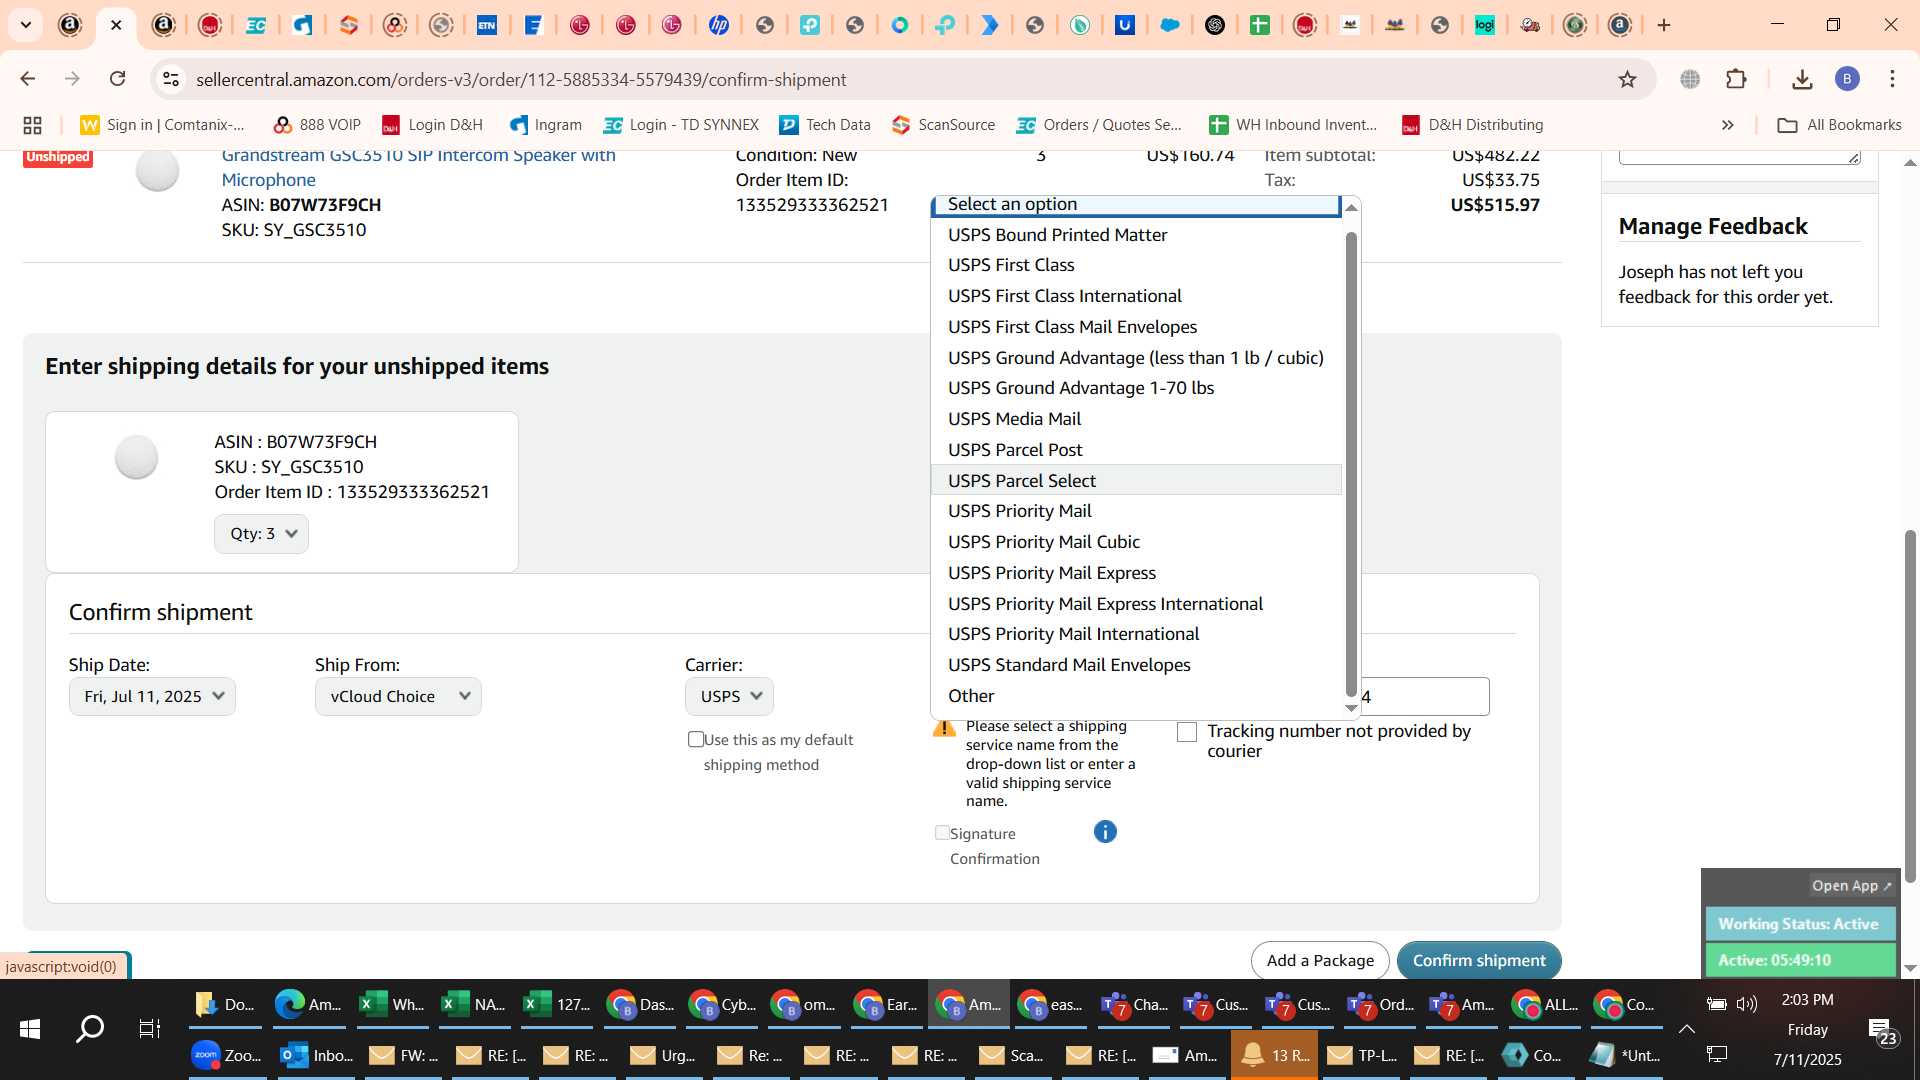Image resolution: width=1920 pixels, height=1080 pixels.
Task: Open the Outlook Inbox taskbar app
Action: [x=316, y=1055]
